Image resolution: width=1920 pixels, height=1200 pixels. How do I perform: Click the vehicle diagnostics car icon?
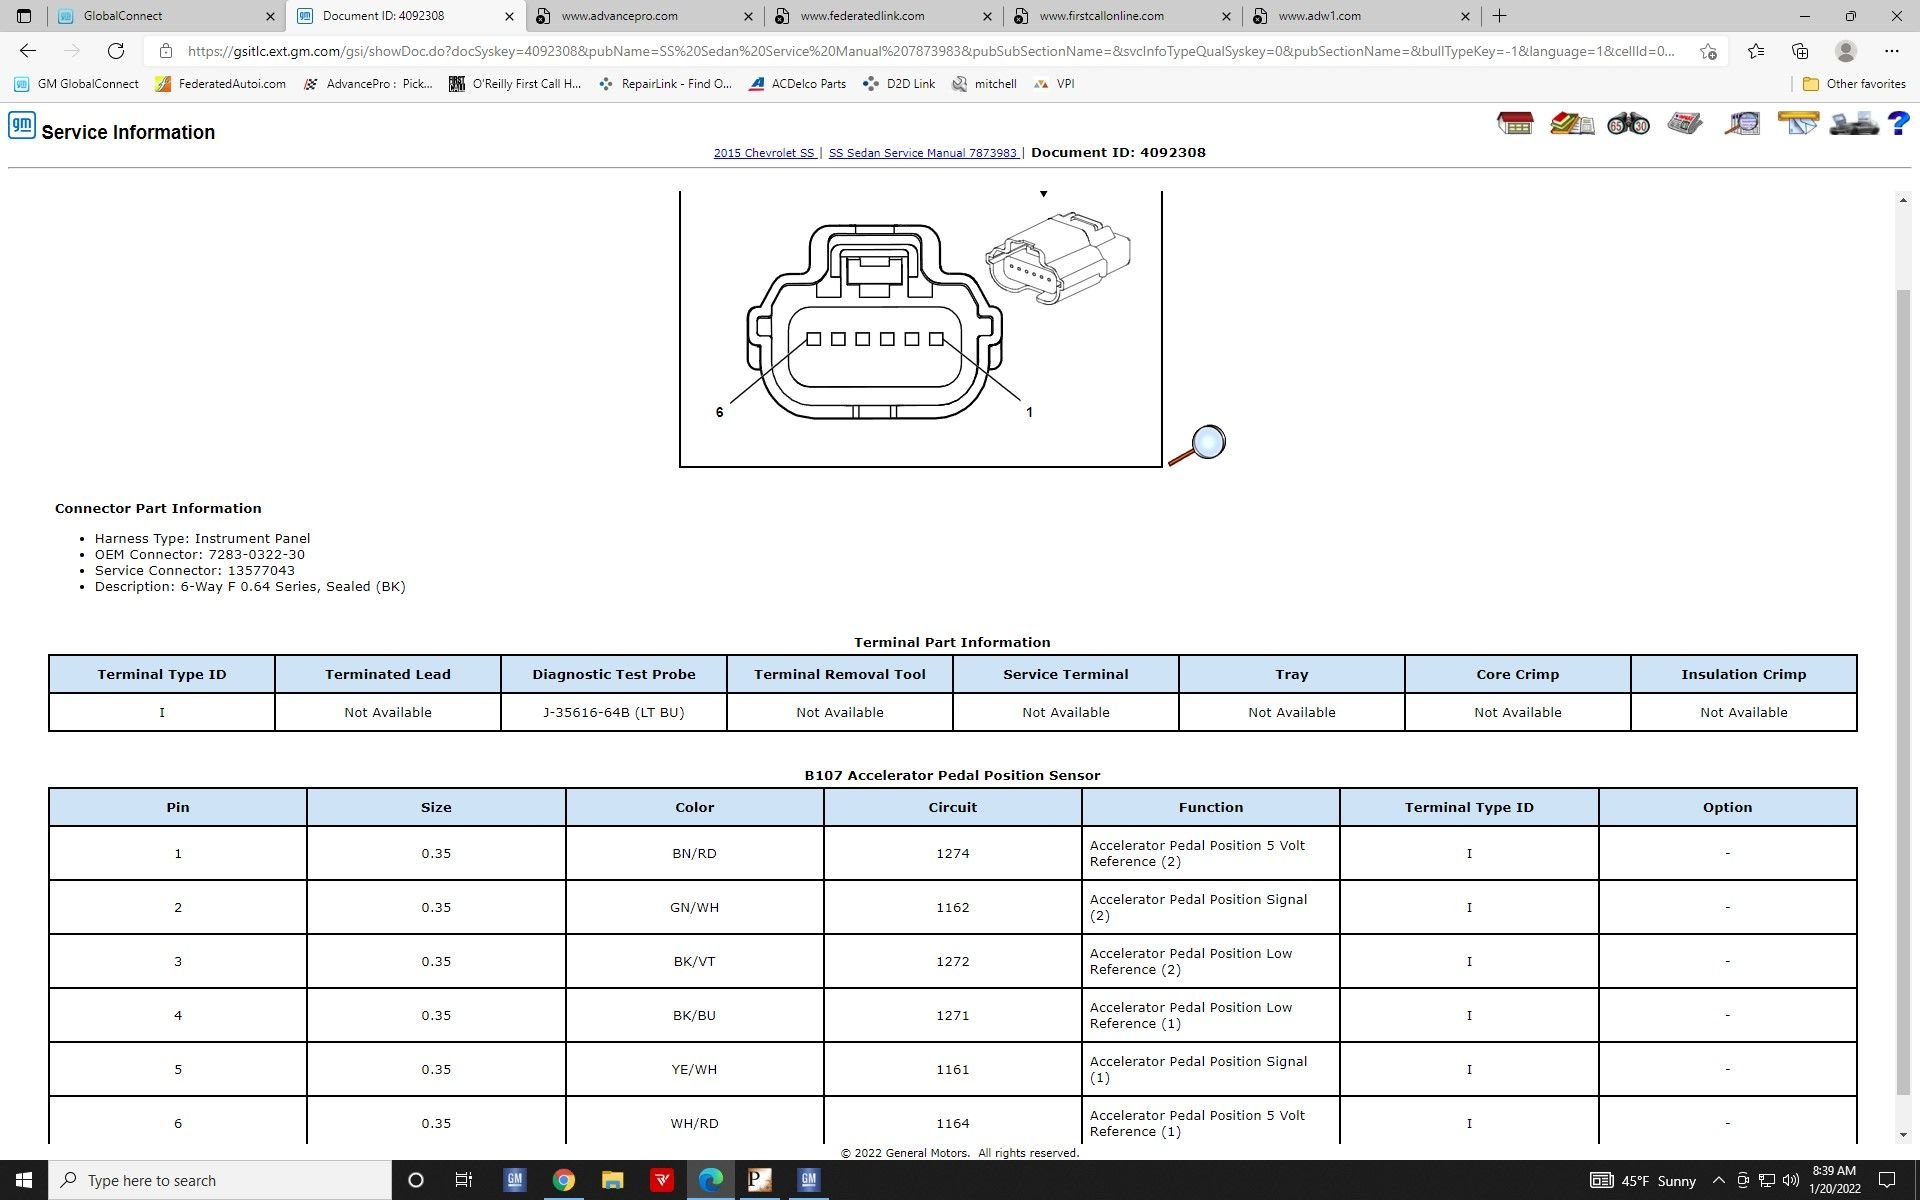coord(1853,124)
